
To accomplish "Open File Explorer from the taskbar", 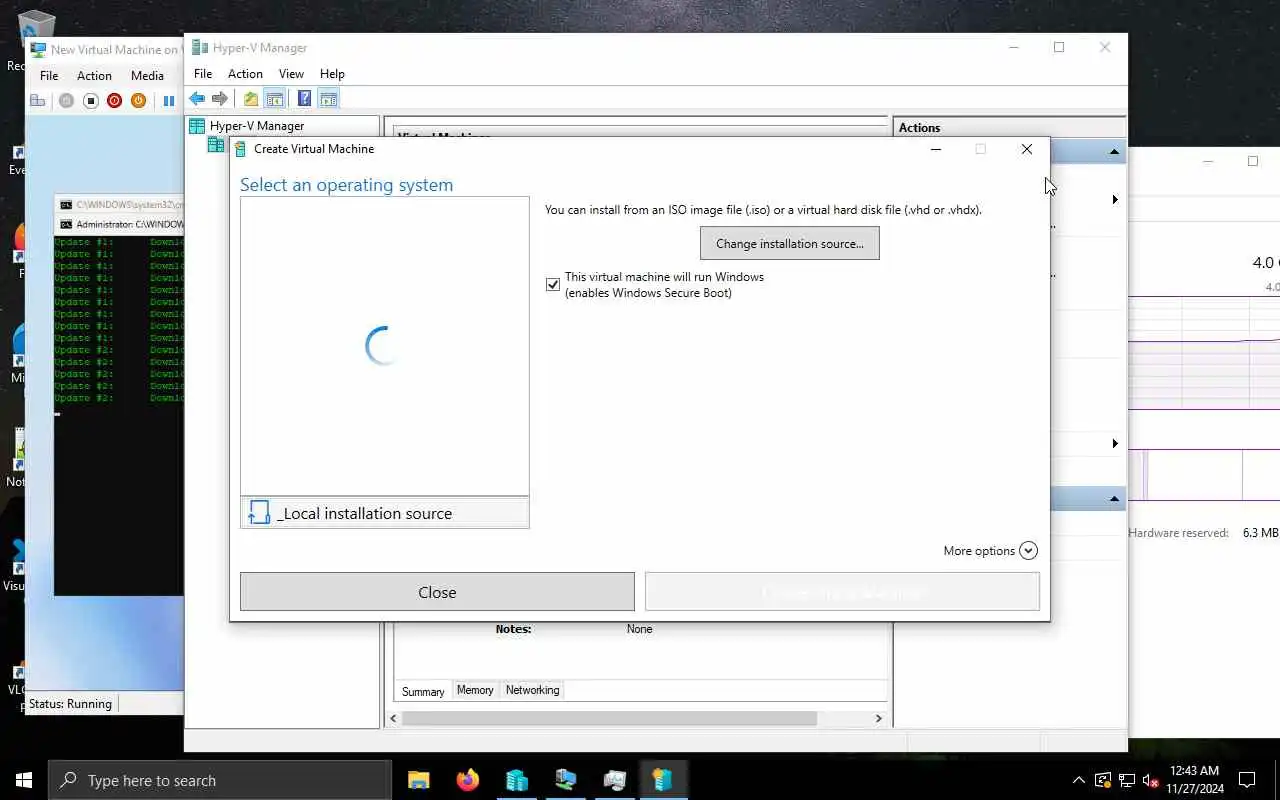I will tap(418, 780).
